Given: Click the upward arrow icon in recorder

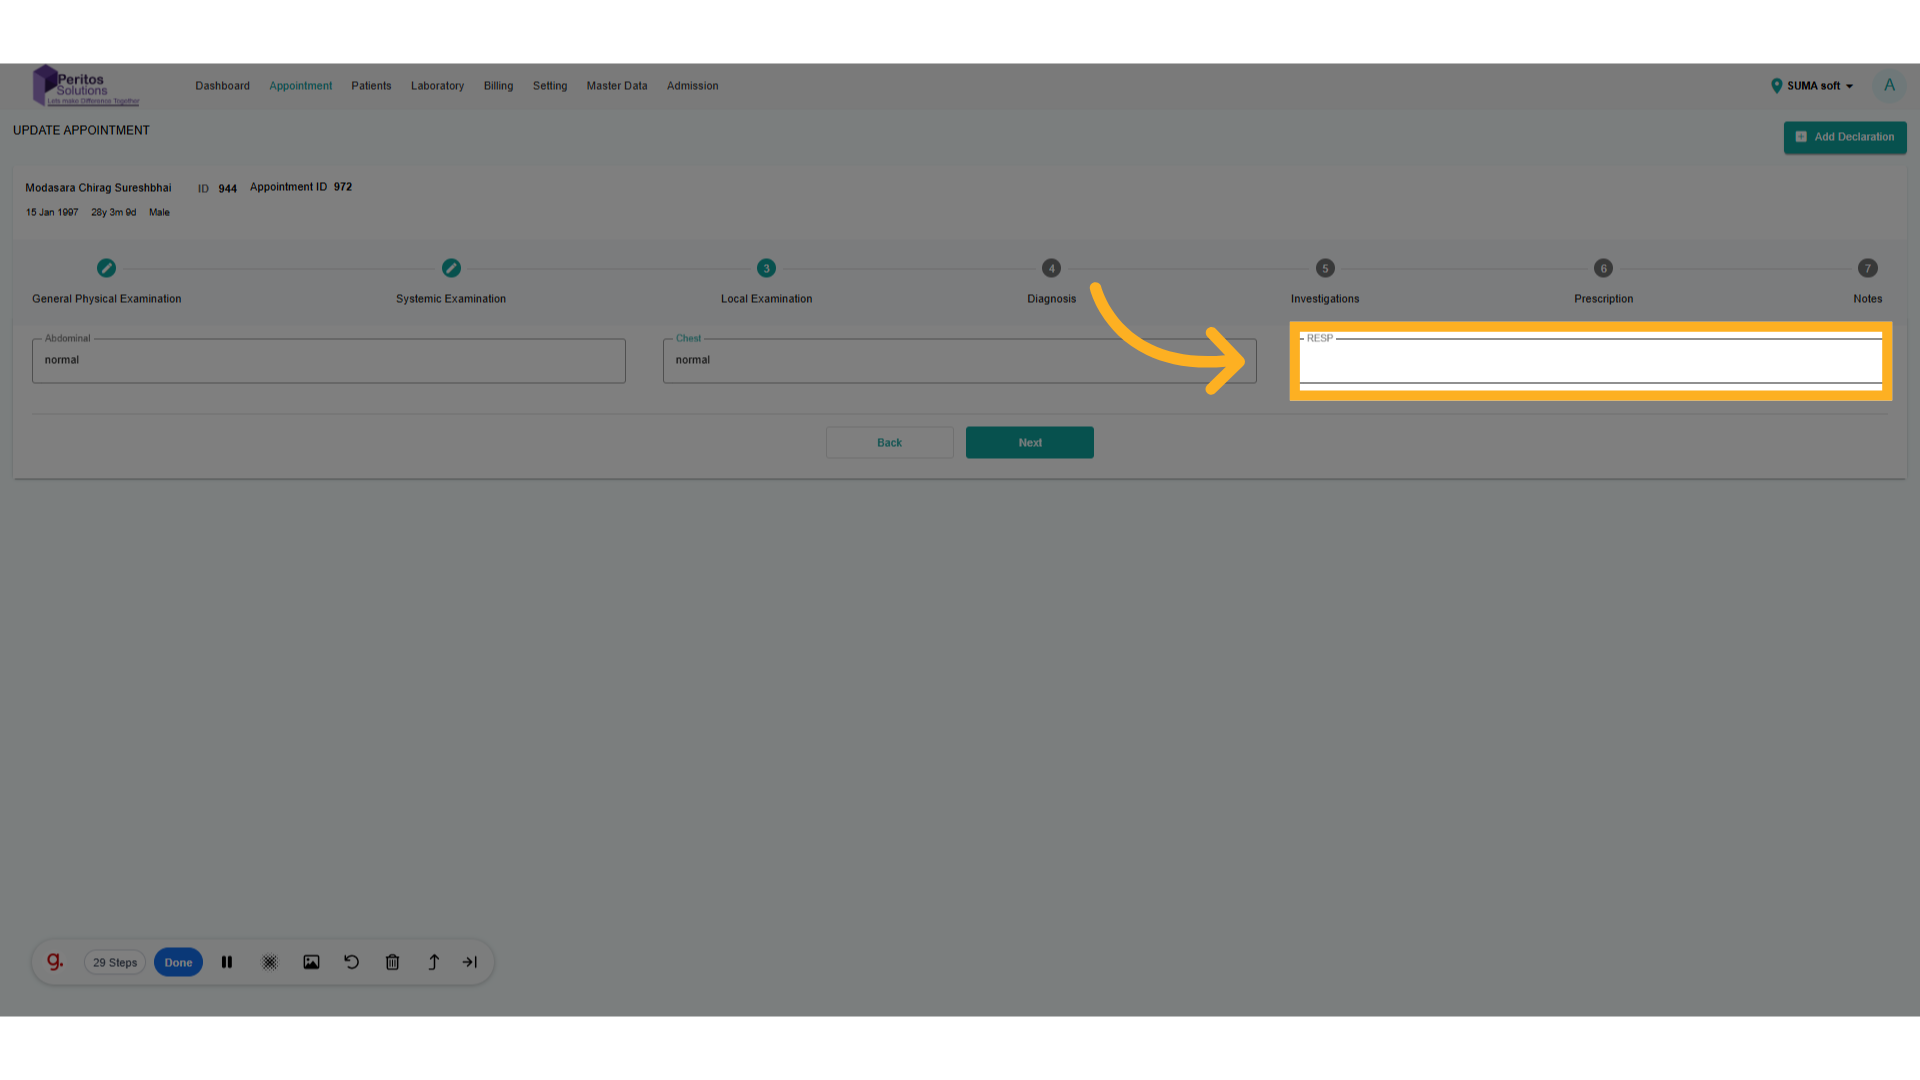Looking at the screenshot, I should [x=434, y=962].
